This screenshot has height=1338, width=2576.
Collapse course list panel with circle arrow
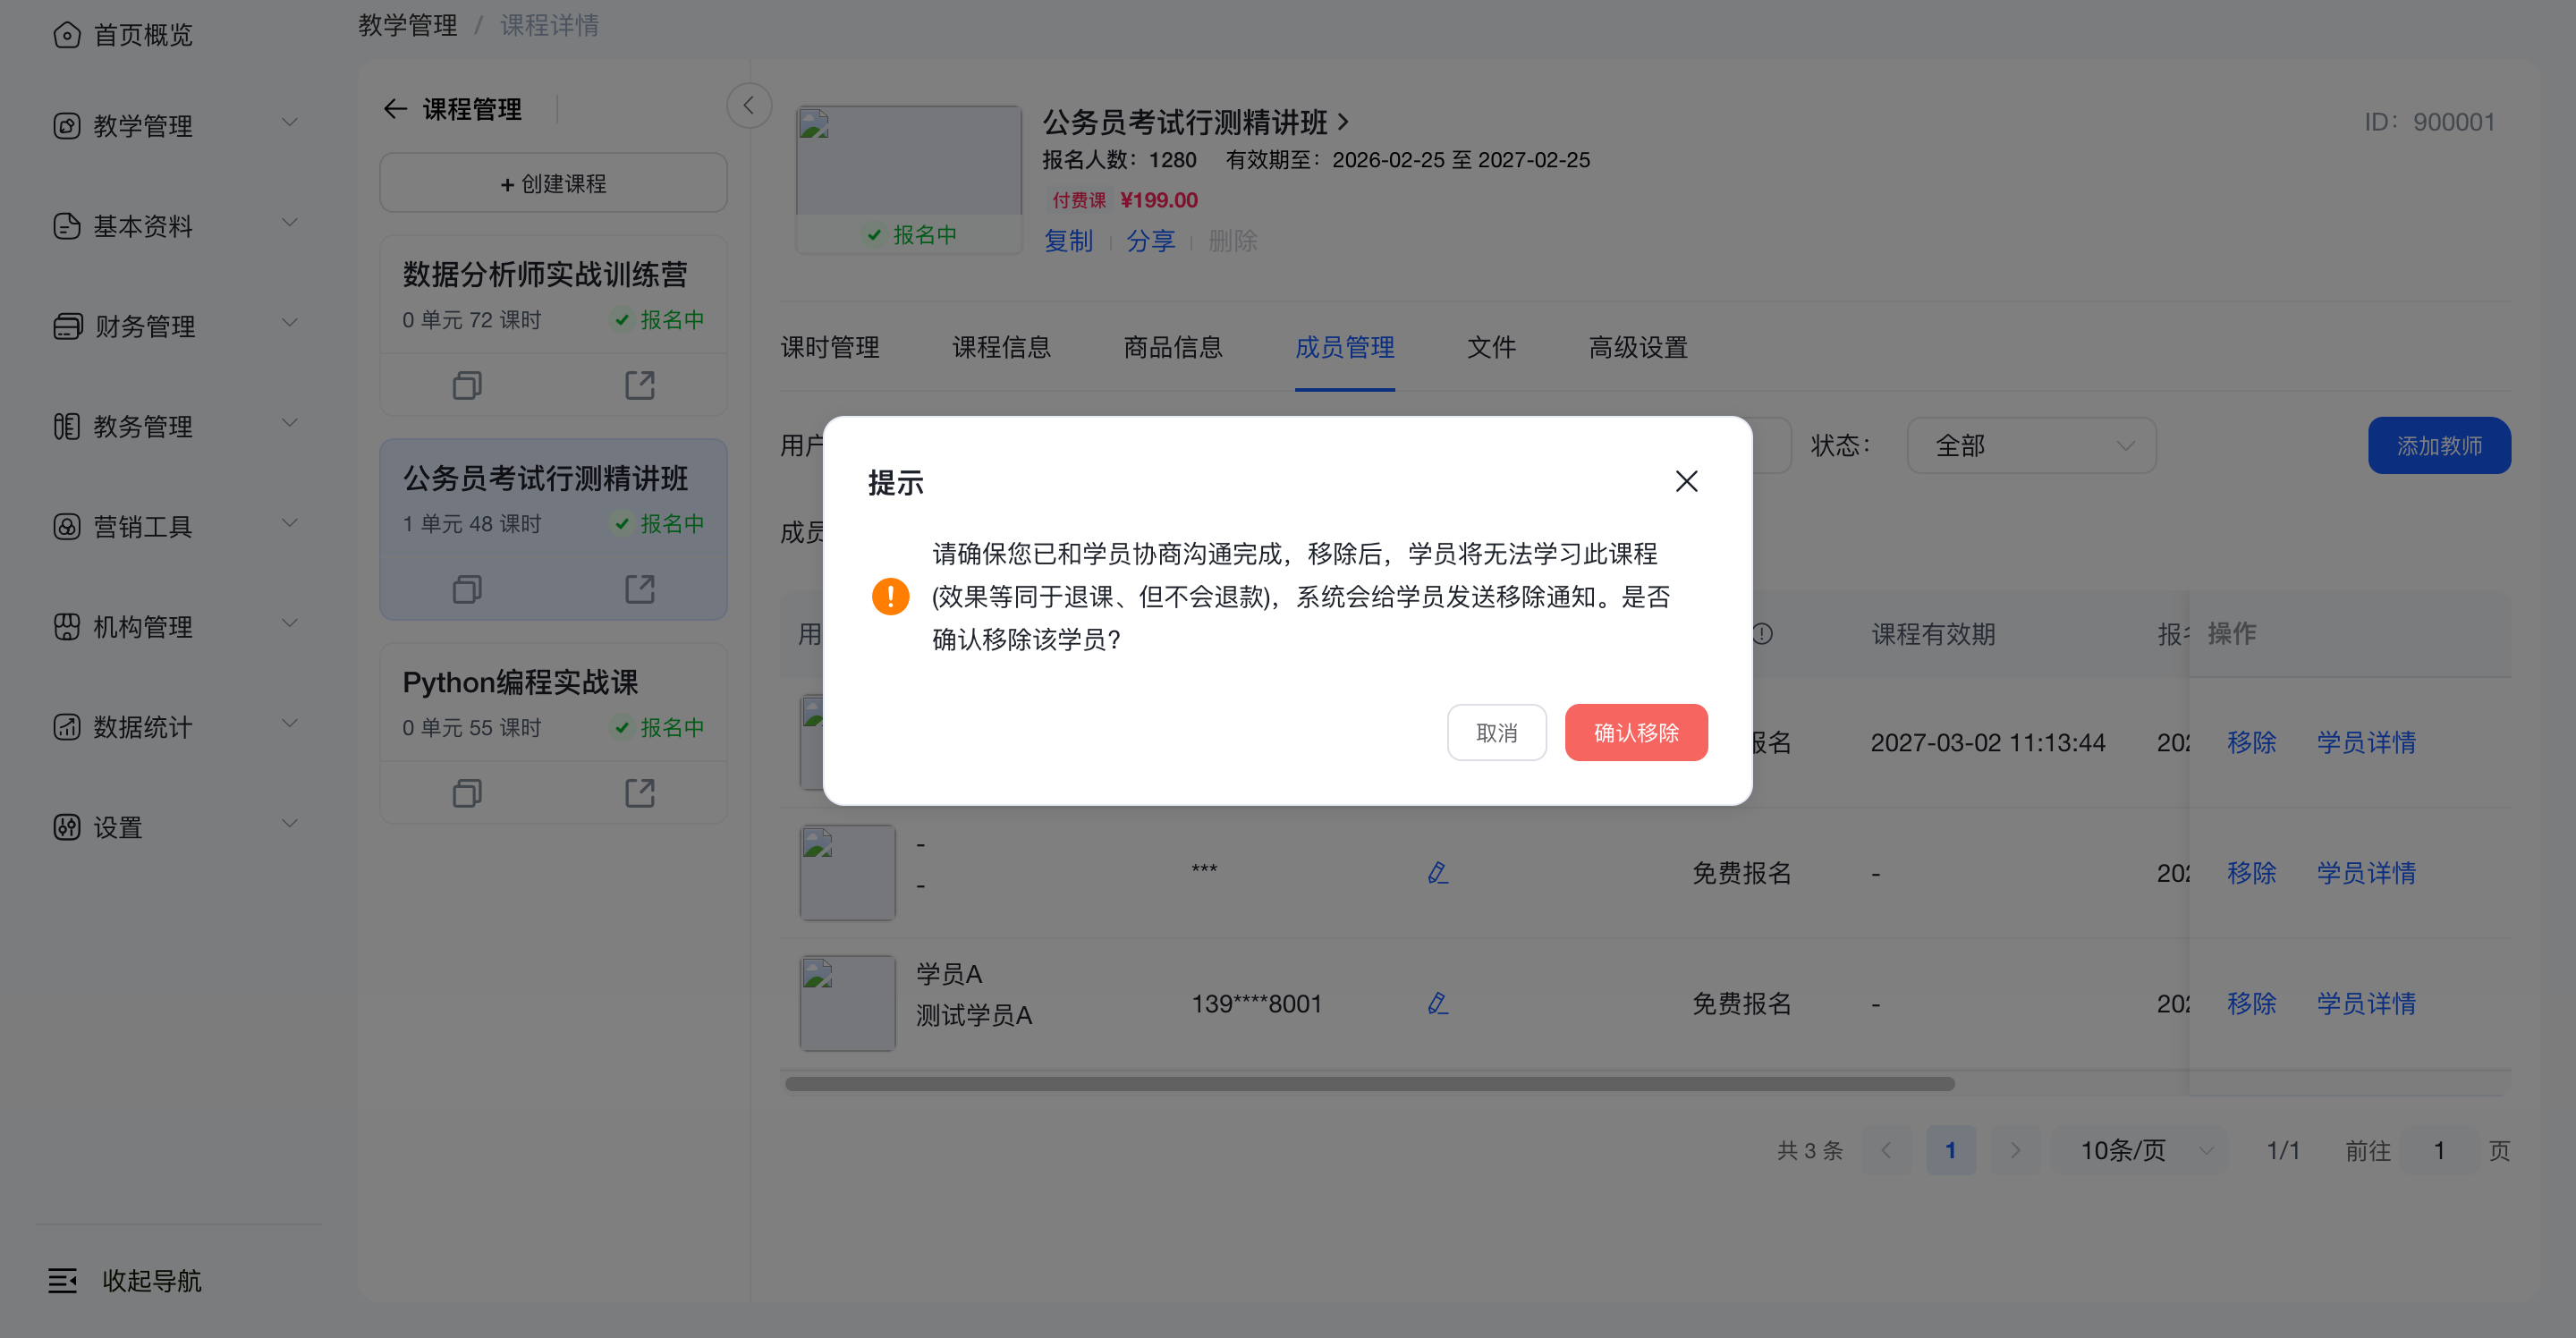point(748,105)
